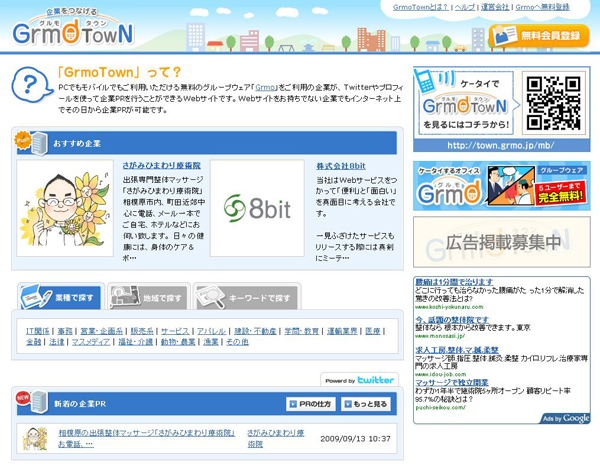
Task: Choose the サービス category link
Action: click(175, 331)
